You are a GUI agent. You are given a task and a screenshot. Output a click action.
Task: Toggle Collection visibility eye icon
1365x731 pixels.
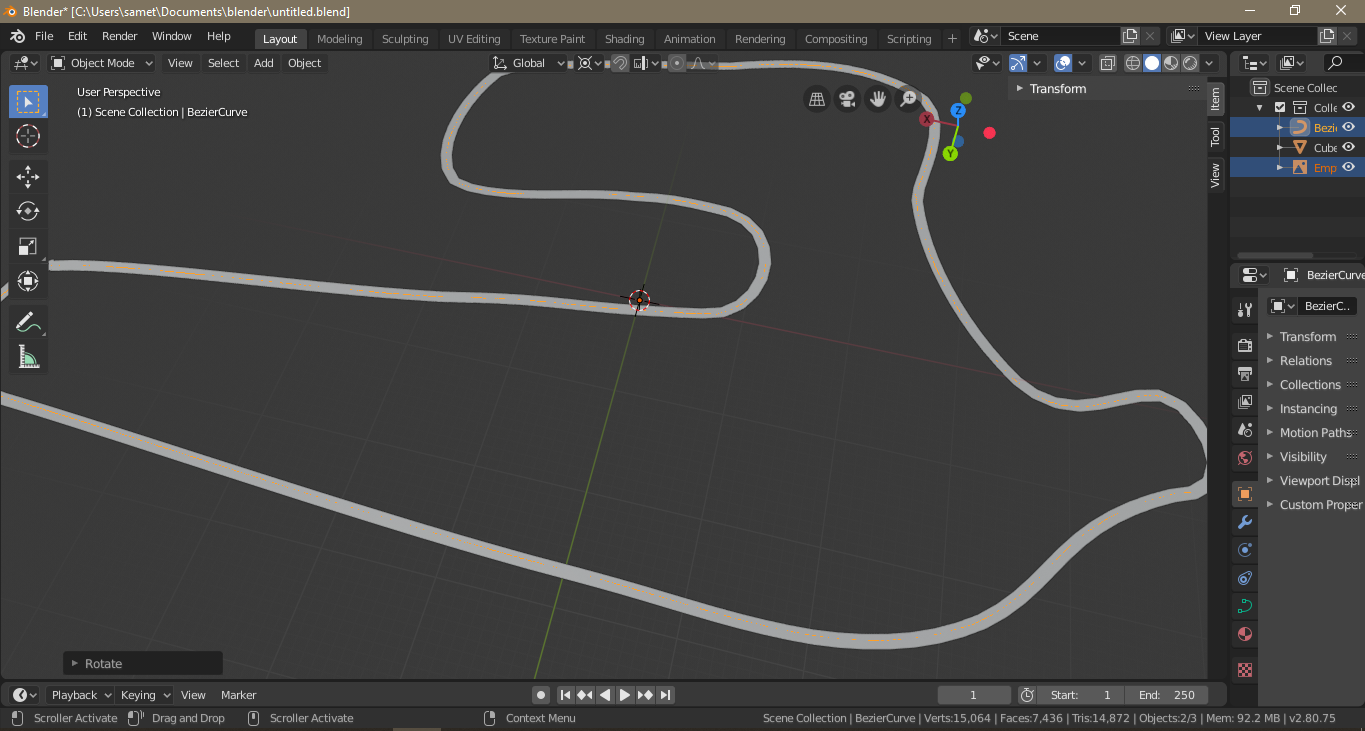(x=1348, y=107)
